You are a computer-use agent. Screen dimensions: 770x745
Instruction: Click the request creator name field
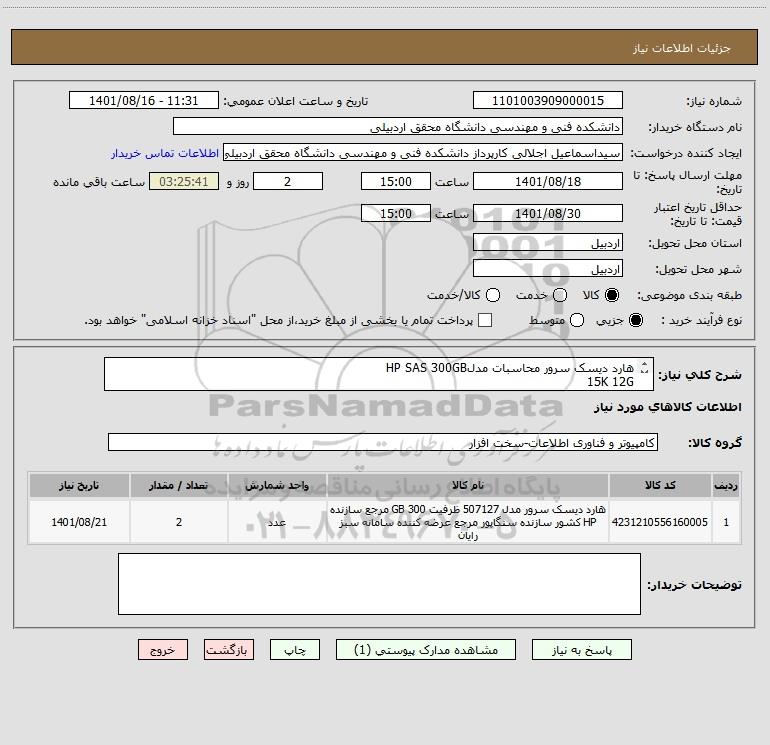click(x=423, y=153)
